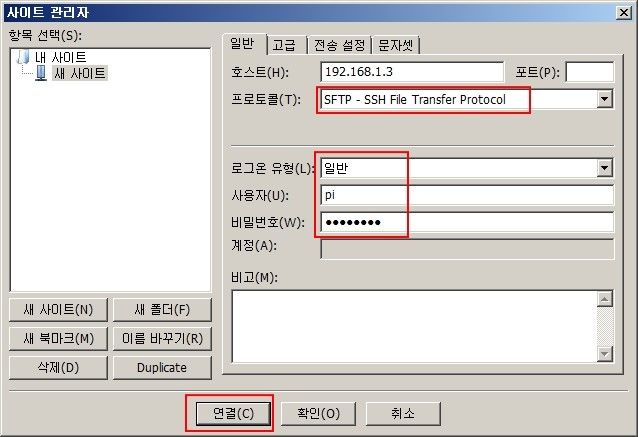Open the 문자셋 tab
Screen dimensions: 638x437
pos(396,45)
